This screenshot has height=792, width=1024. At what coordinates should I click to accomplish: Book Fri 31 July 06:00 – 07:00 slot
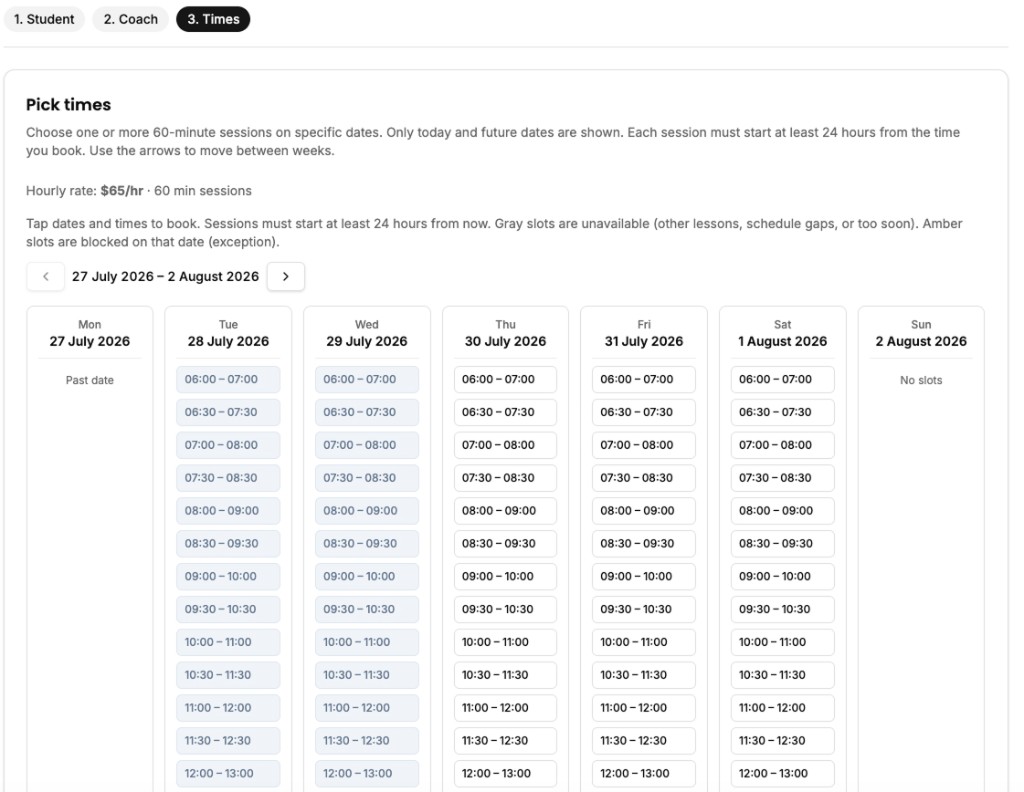[x=644, y=379]
